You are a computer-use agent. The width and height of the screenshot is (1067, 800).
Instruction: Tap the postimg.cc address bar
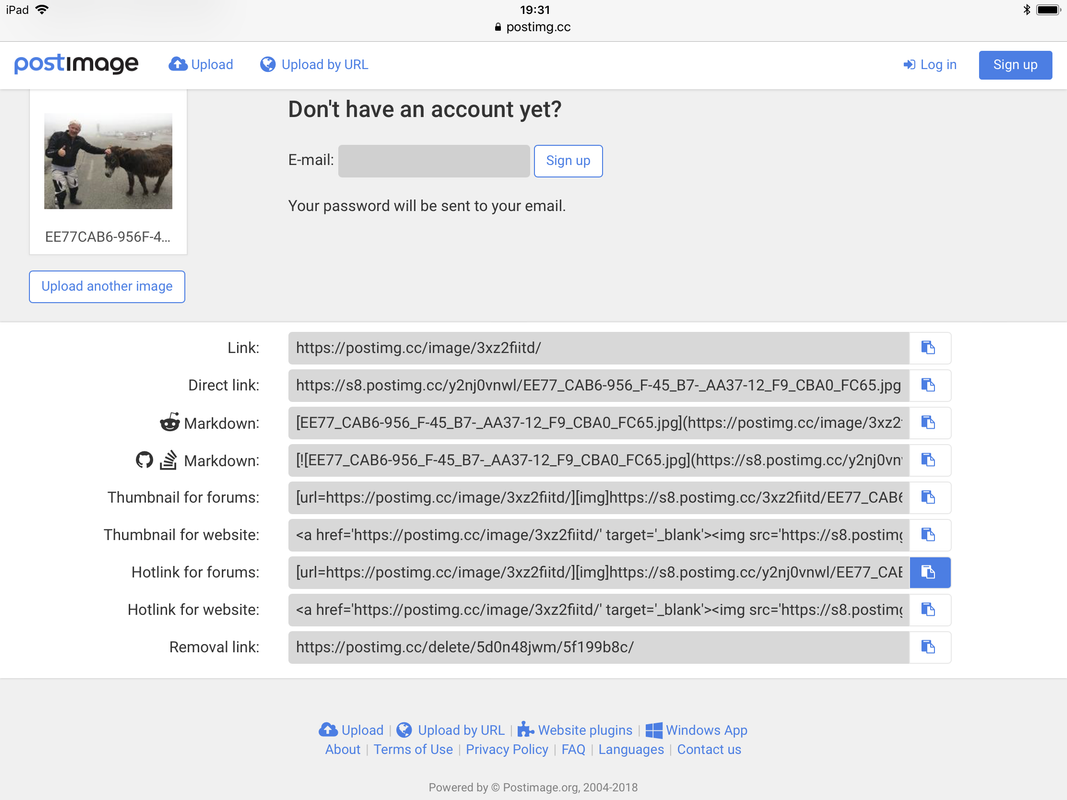pyautogui.click(x=533, y=27)
